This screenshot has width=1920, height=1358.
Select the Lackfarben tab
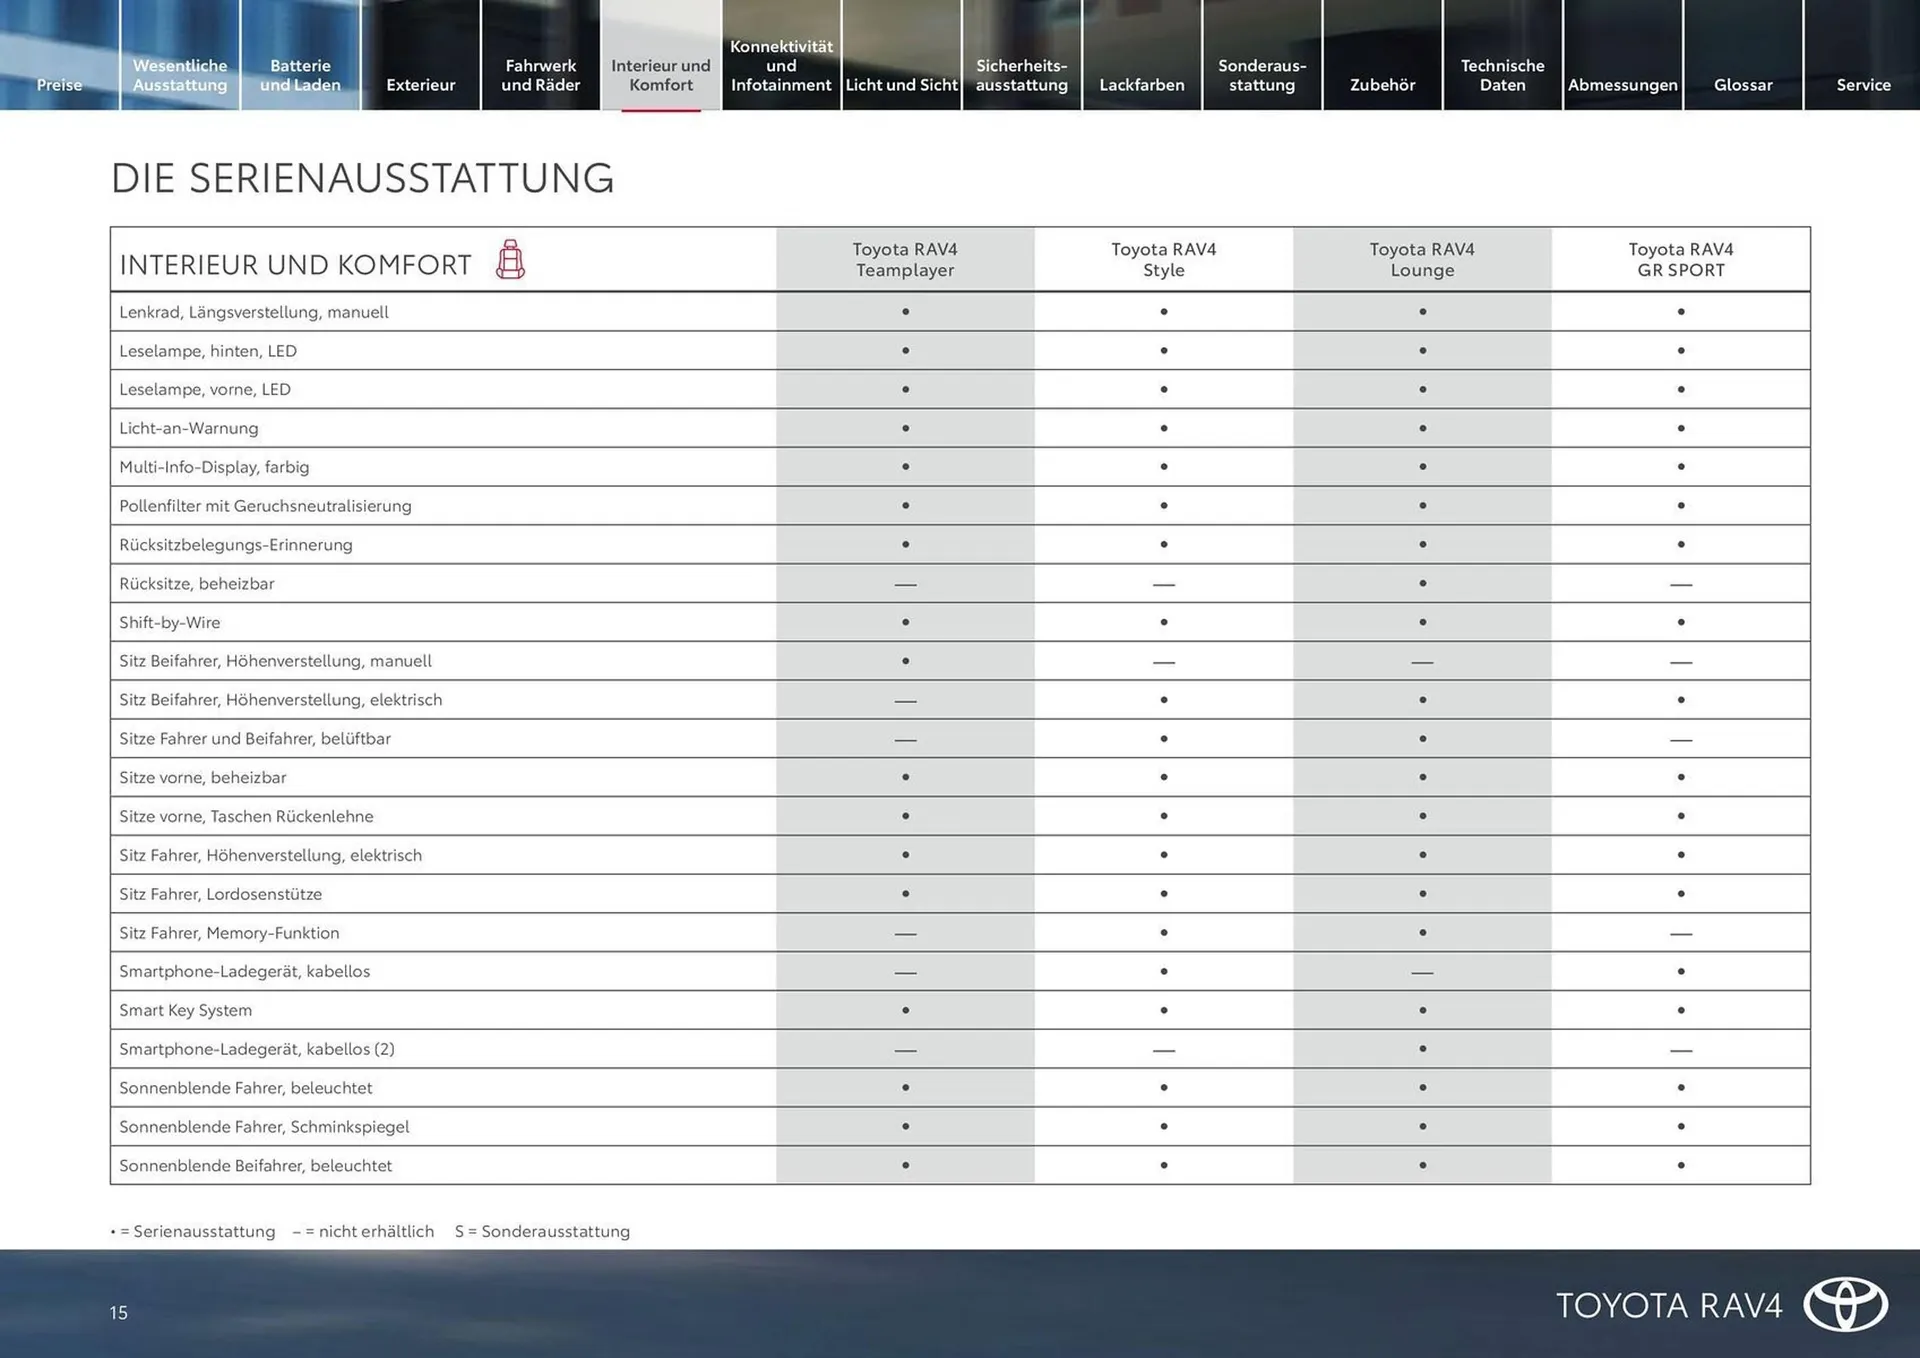click(1142, 84)
